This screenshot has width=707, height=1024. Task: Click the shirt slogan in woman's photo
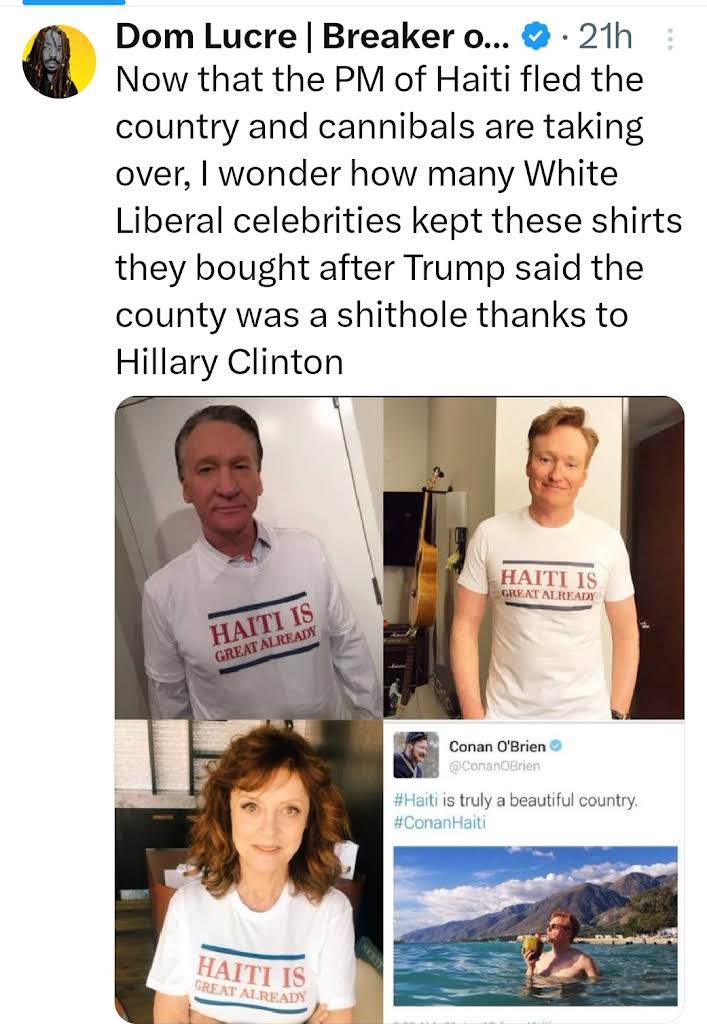pyautogui.click(x=251, y=978)
